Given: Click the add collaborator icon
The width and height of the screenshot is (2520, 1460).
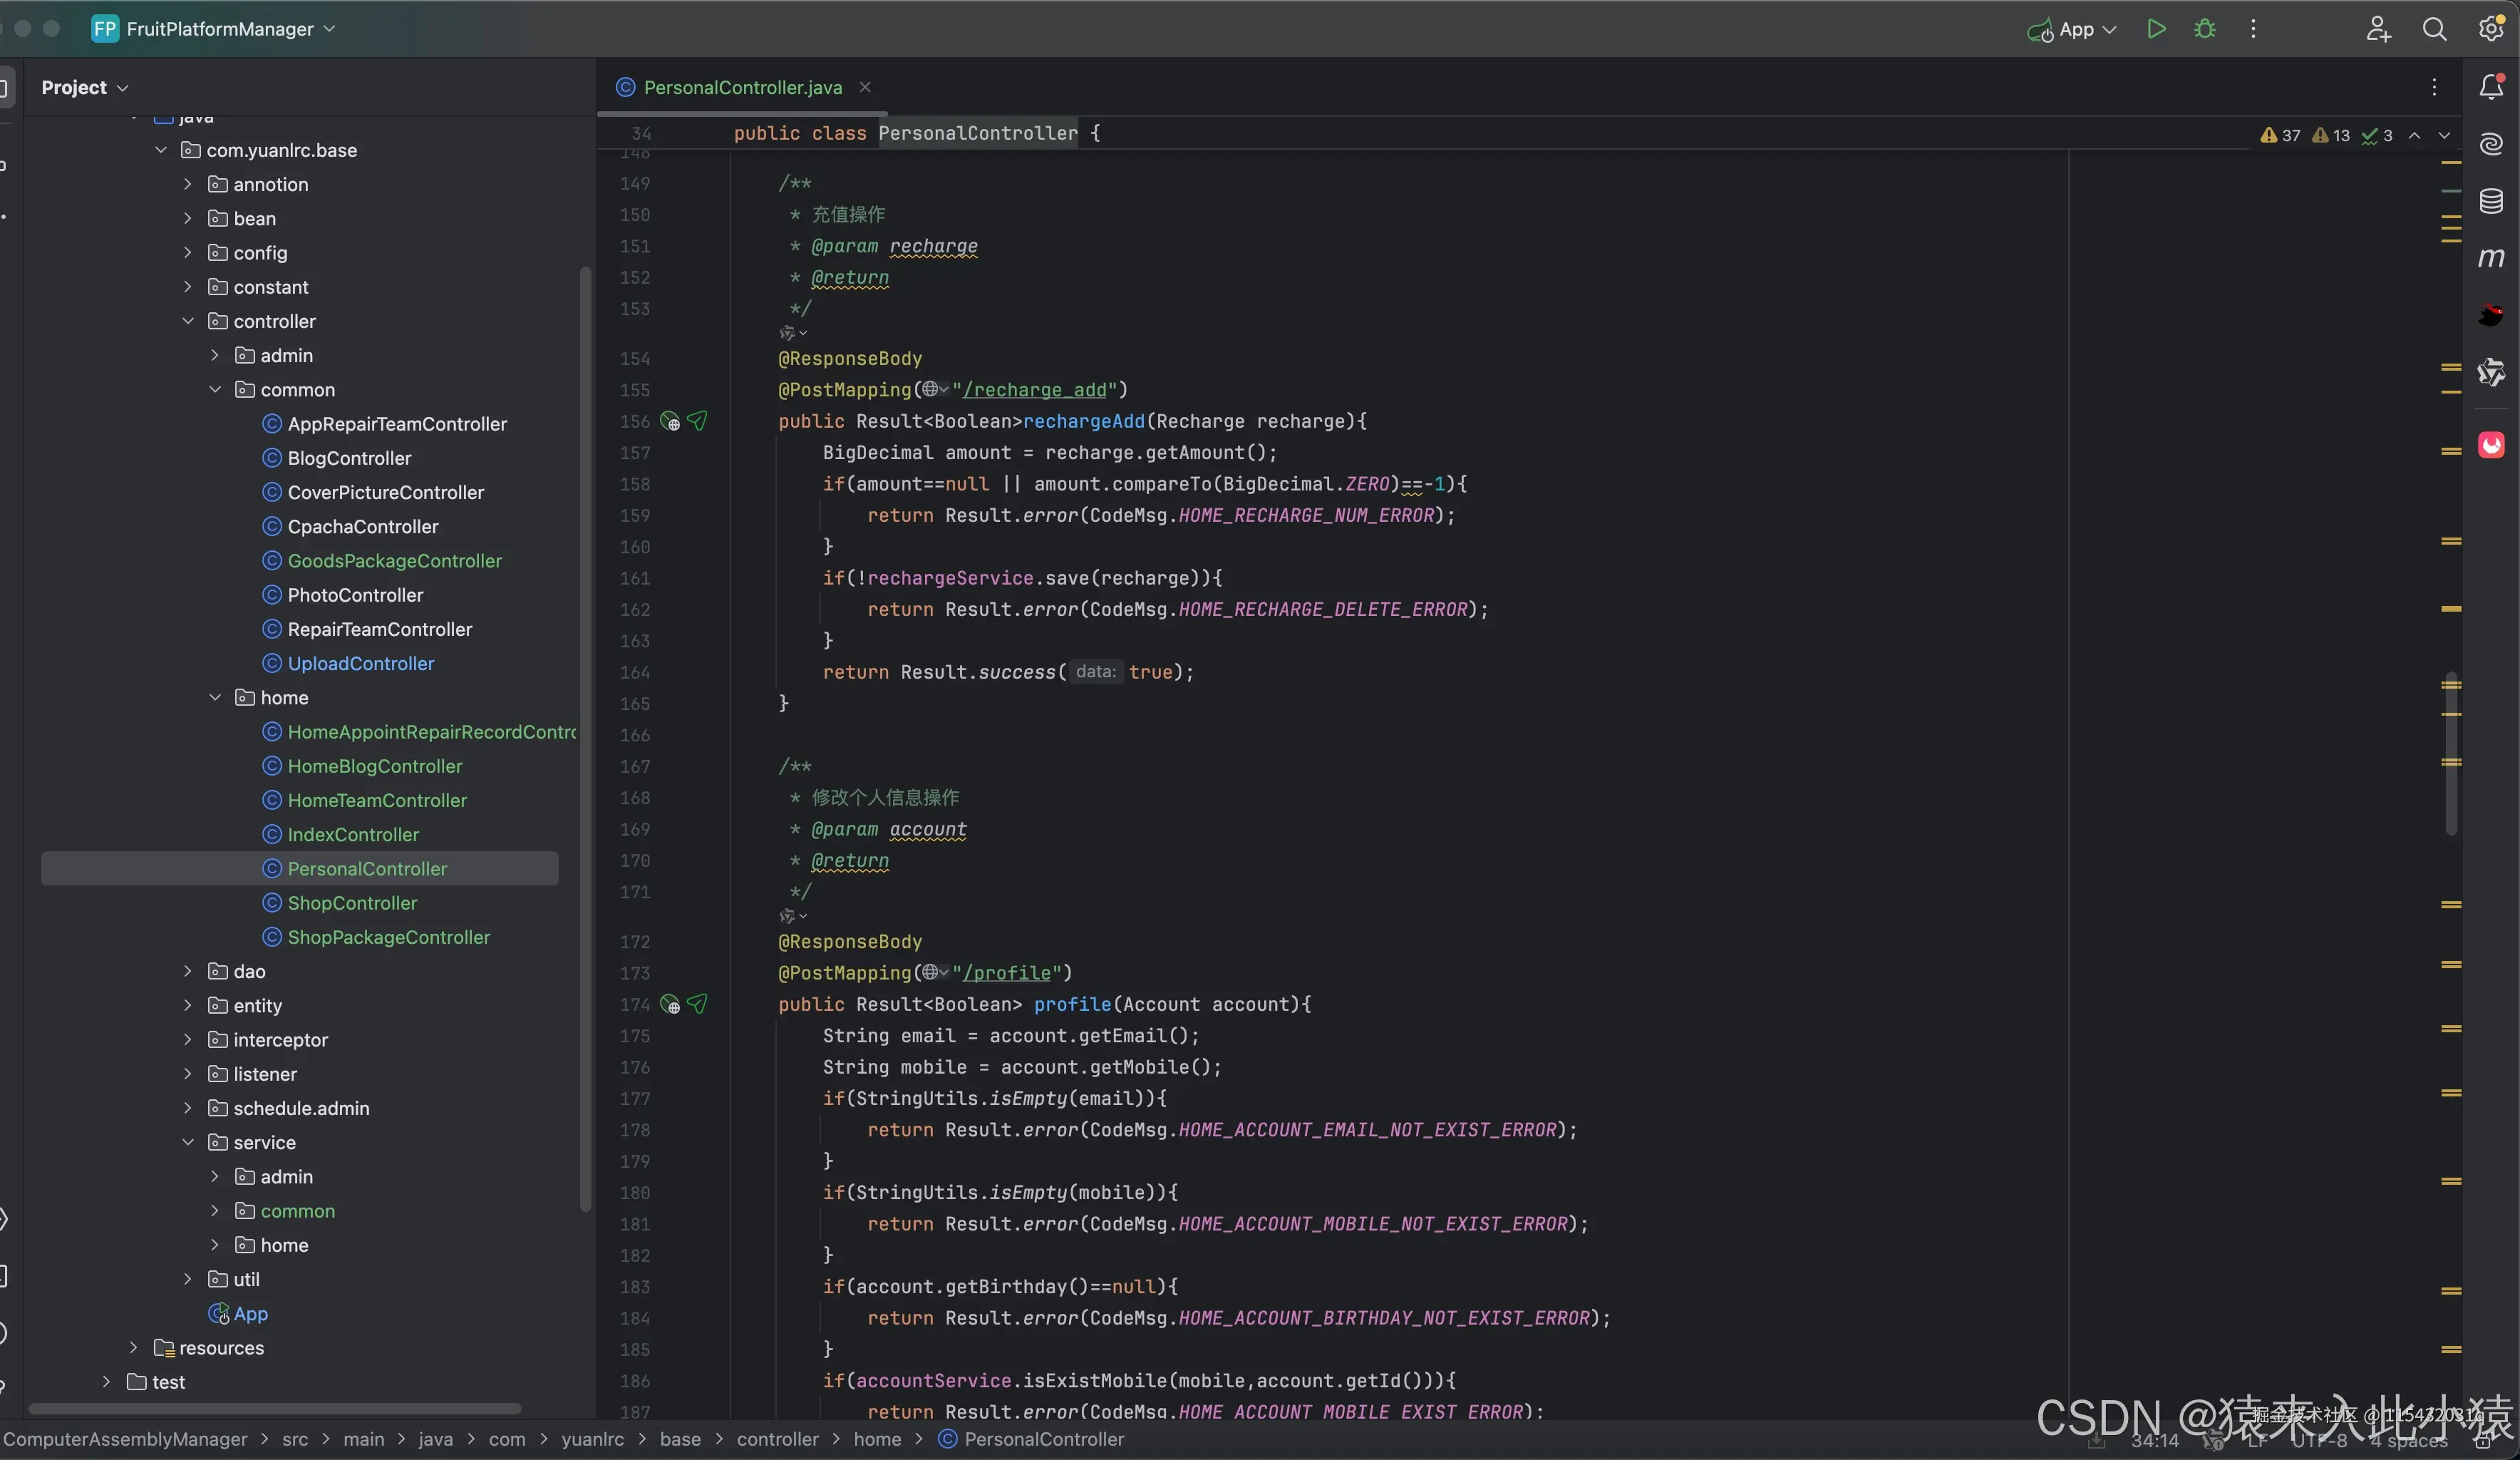Looking at the screenshot, I should 2378,29.
